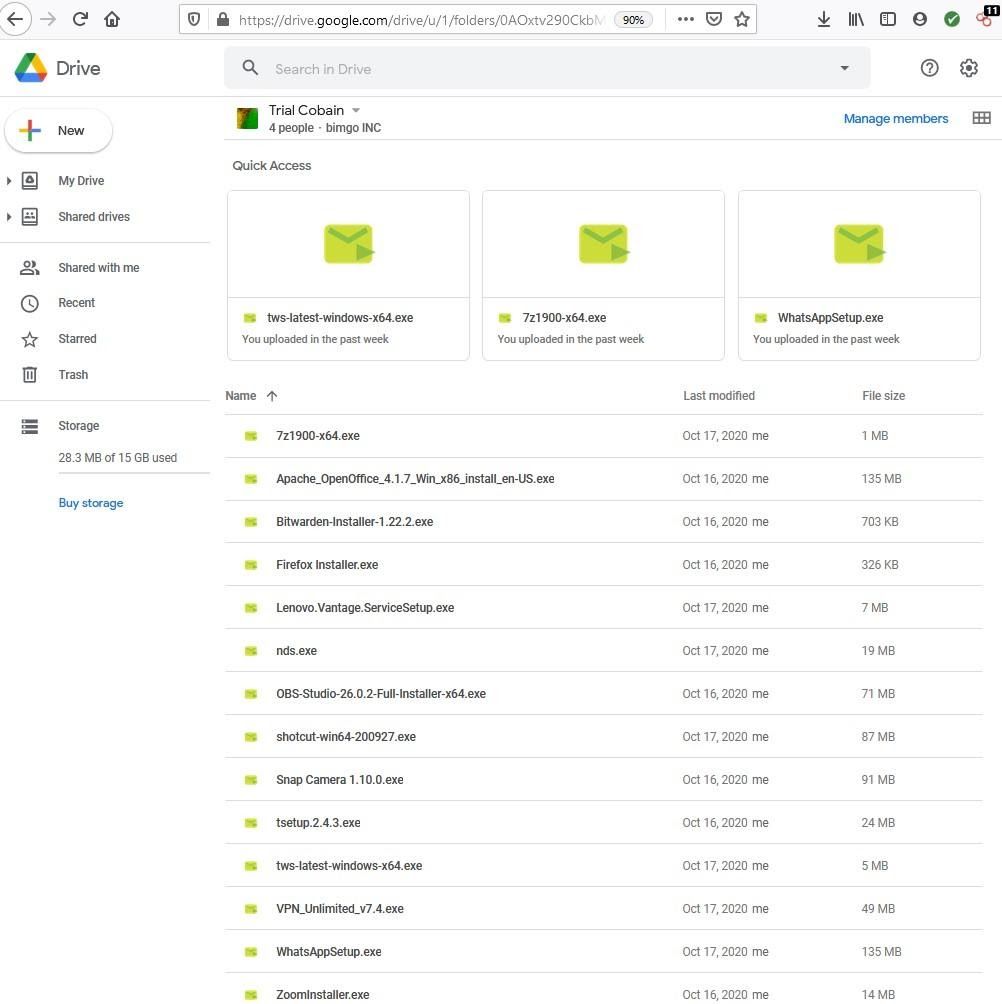Select Apache_OpenOffice_4.1.7 installer row

coord(604,478)
